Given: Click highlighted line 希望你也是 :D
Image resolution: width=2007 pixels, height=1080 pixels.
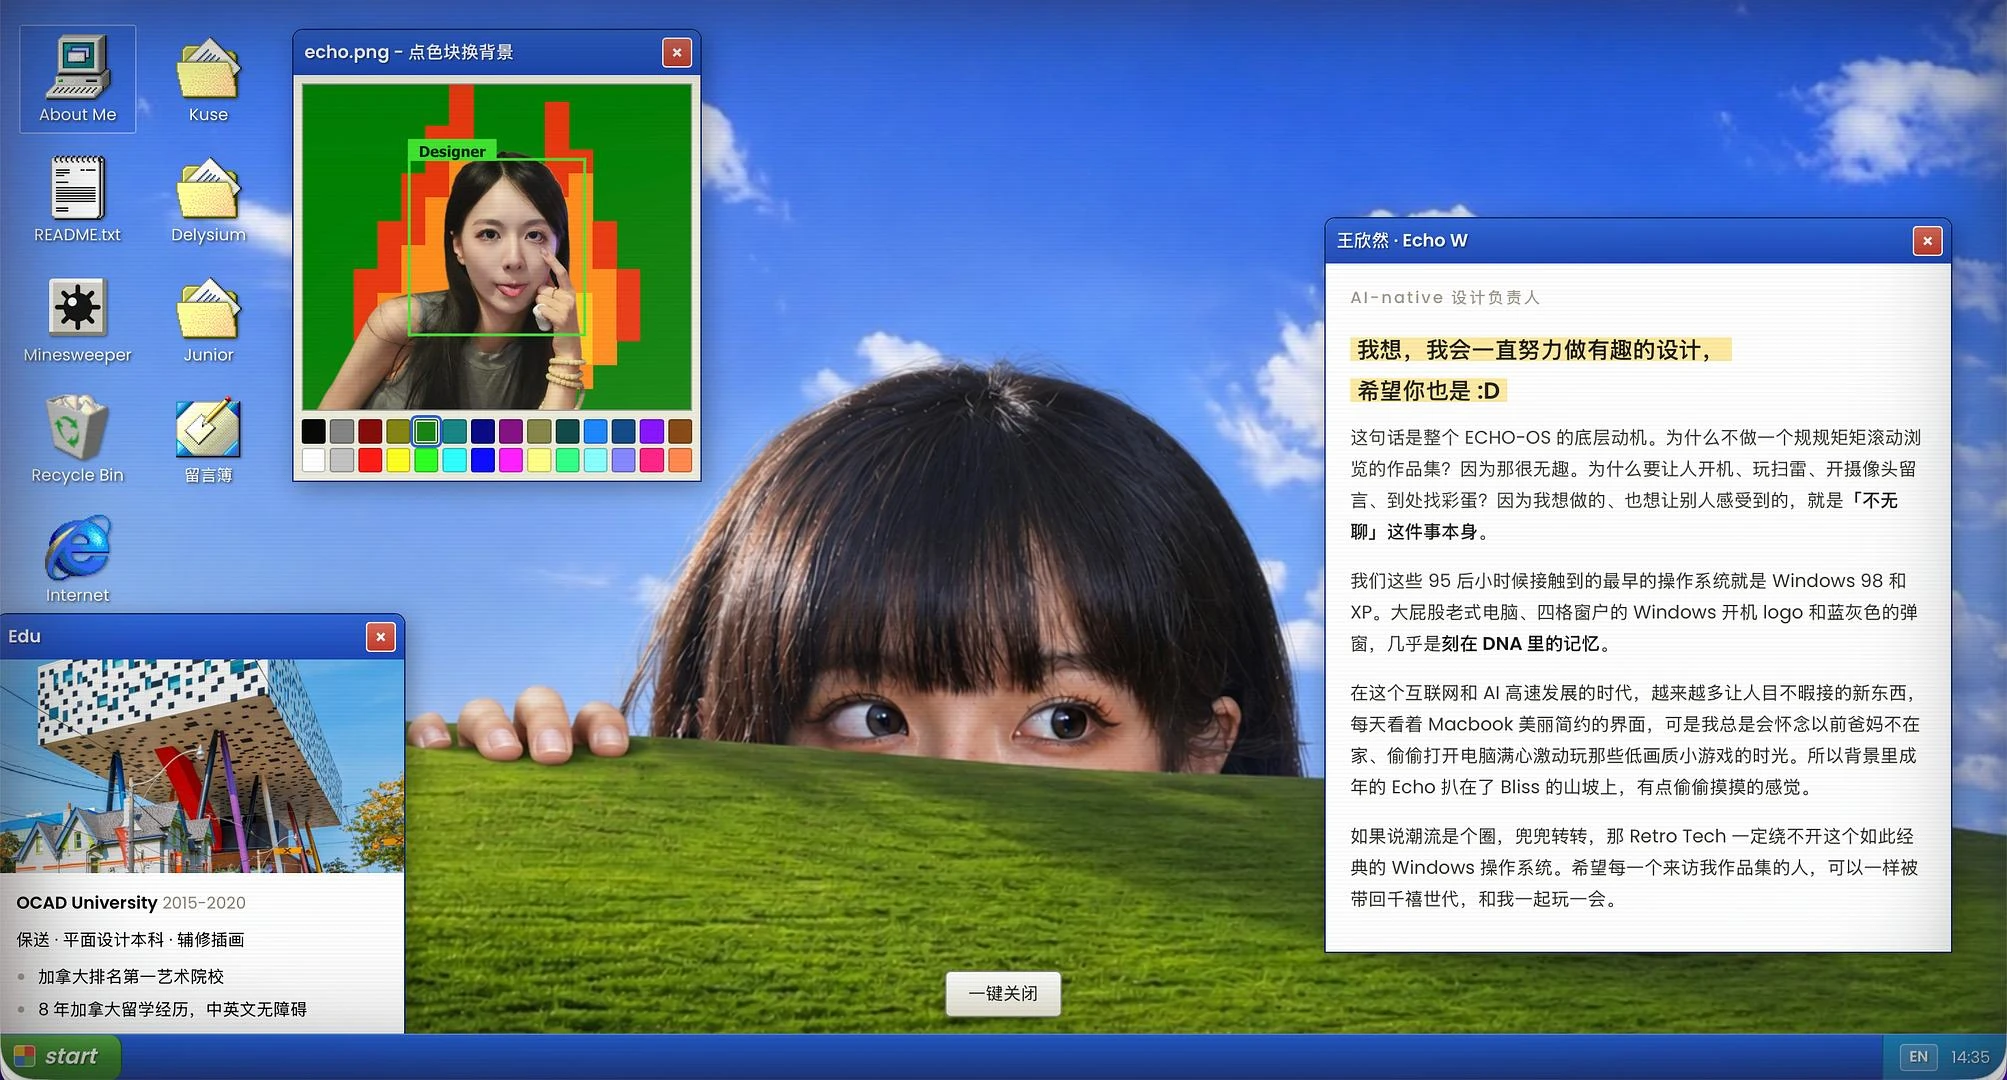Looking at the screenshot, I should (x=1428, y=391).
